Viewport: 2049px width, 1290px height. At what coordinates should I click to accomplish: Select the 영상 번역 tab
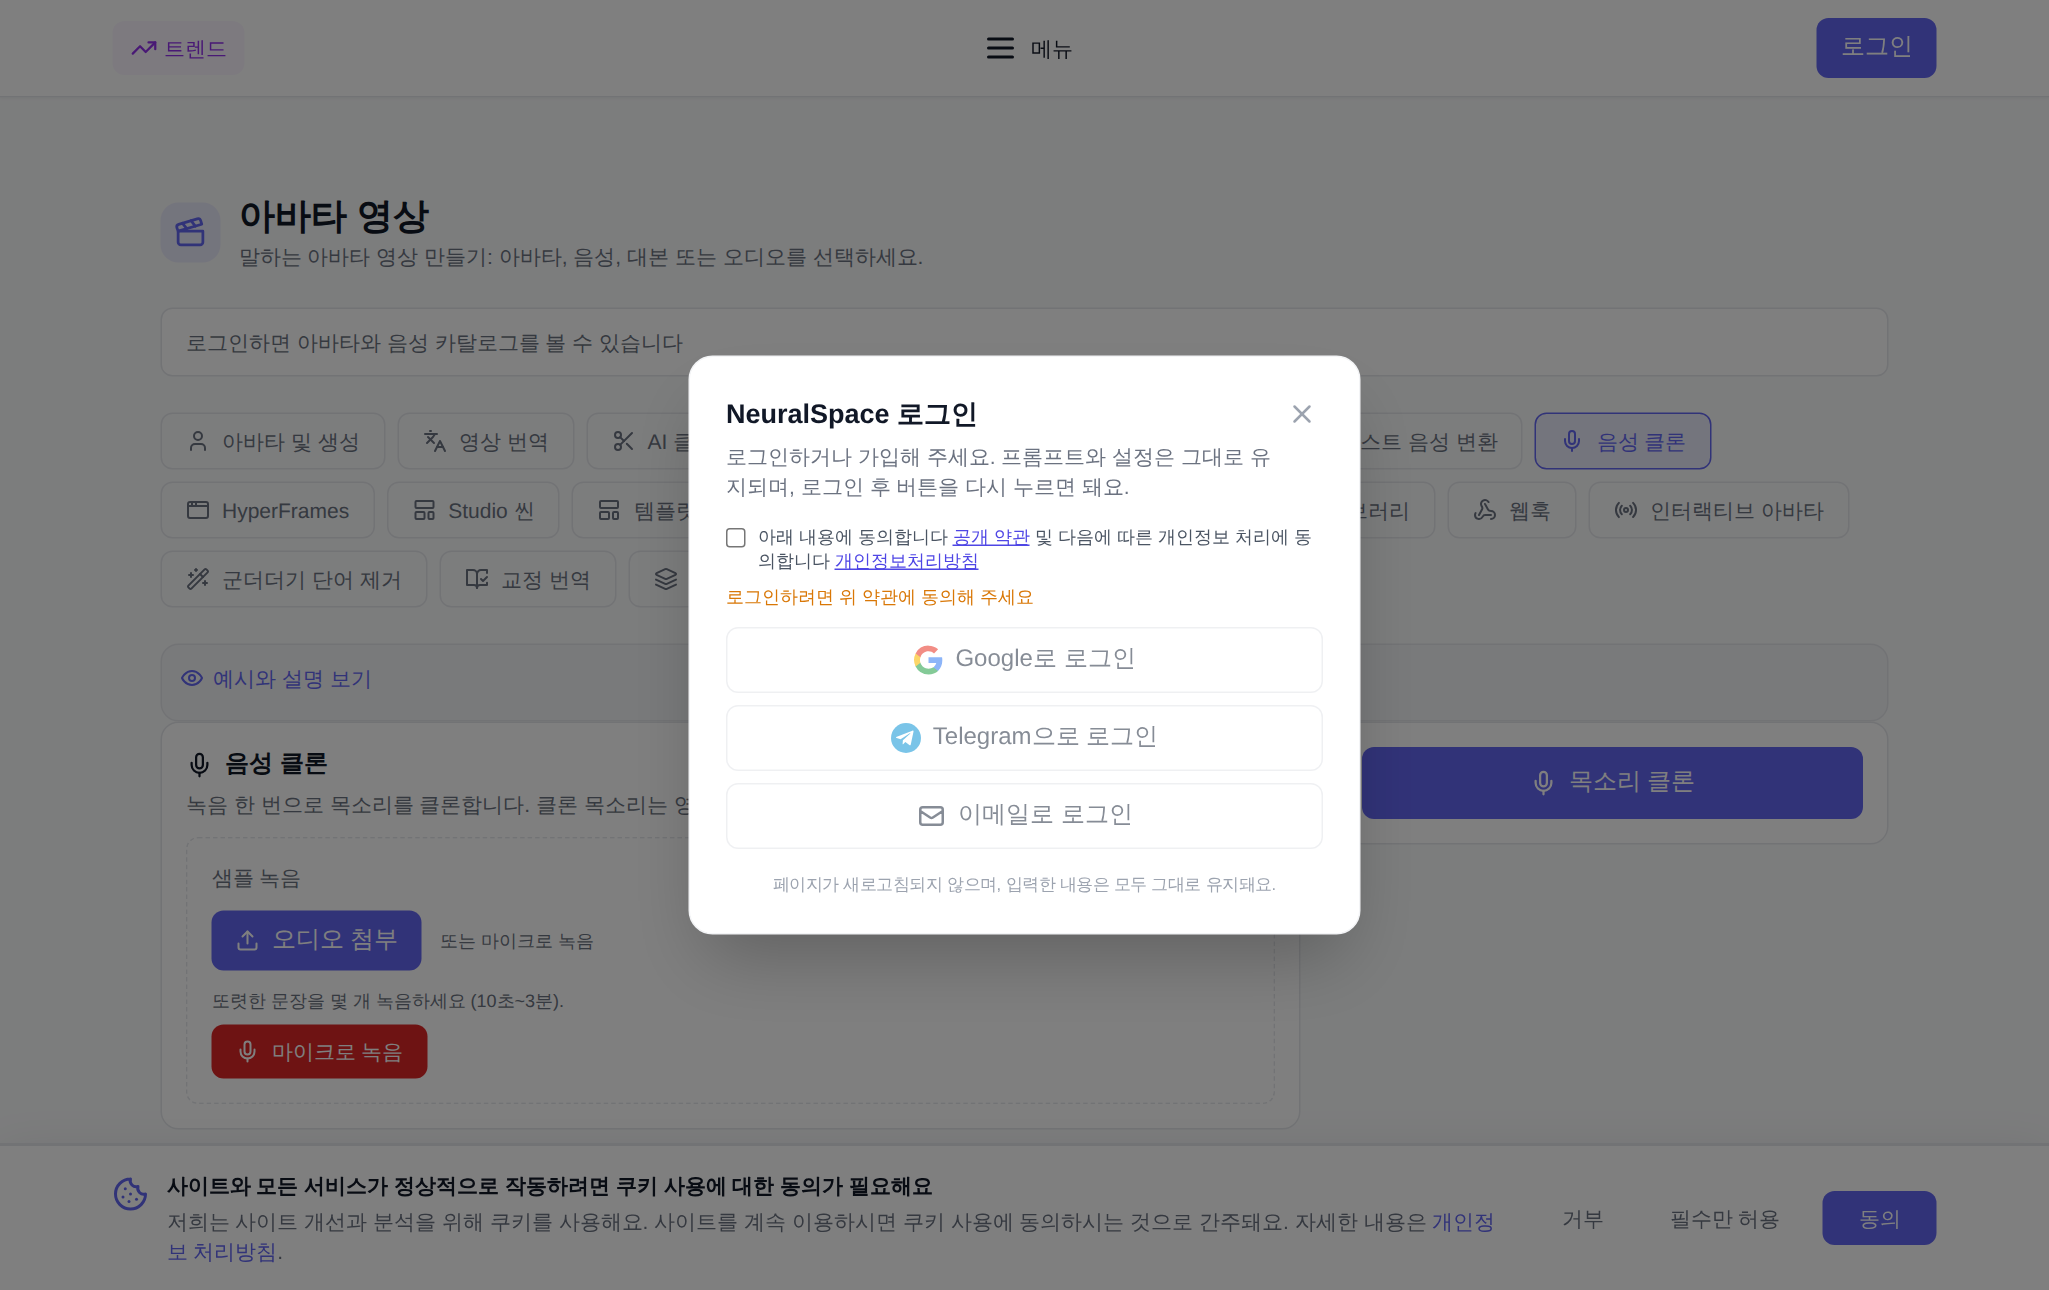pyautogui.click(x=486, y=441)
